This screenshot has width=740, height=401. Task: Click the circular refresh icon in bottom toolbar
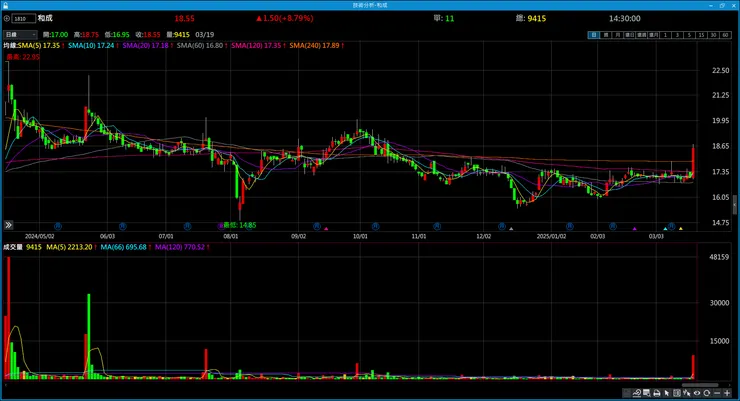706,393
